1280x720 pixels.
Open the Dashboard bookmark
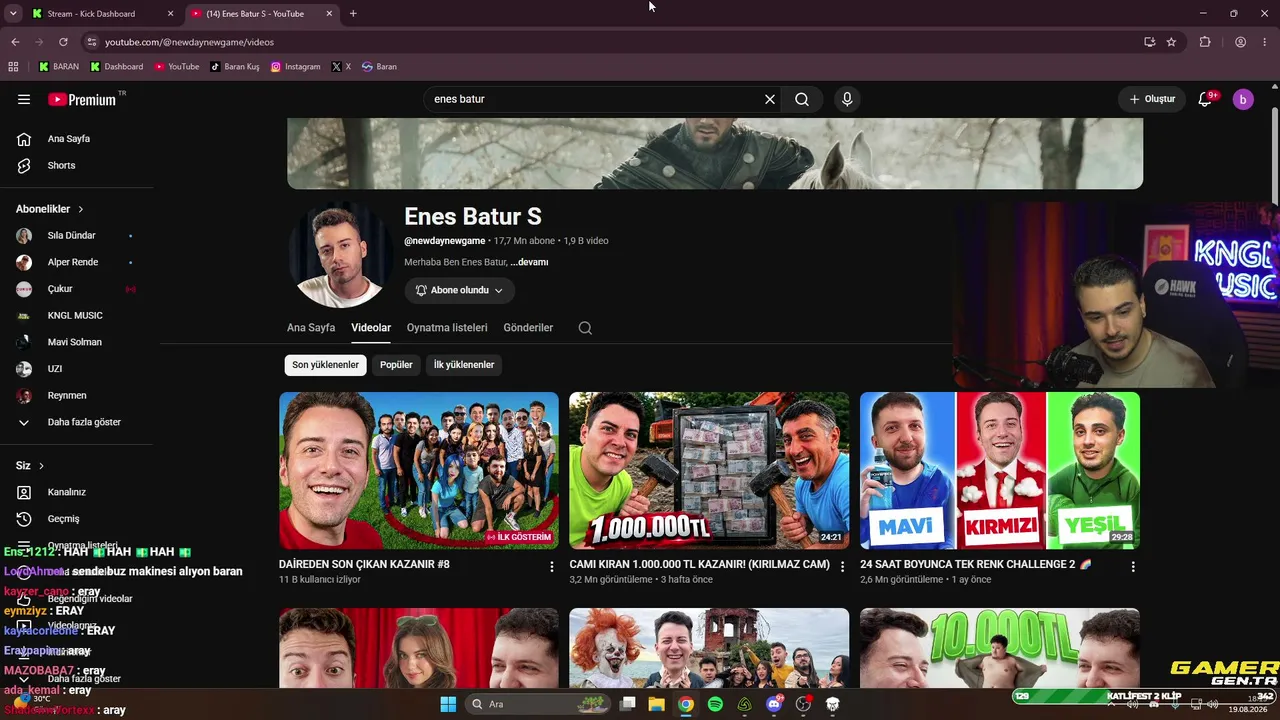[x=117, y=67]
